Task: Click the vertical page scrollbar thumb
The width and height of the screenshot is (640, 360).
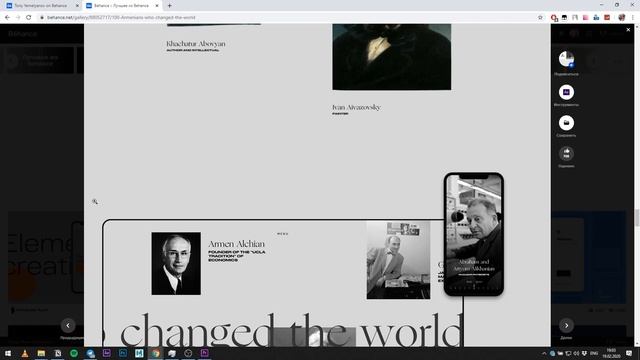Action: click(637, 217)
